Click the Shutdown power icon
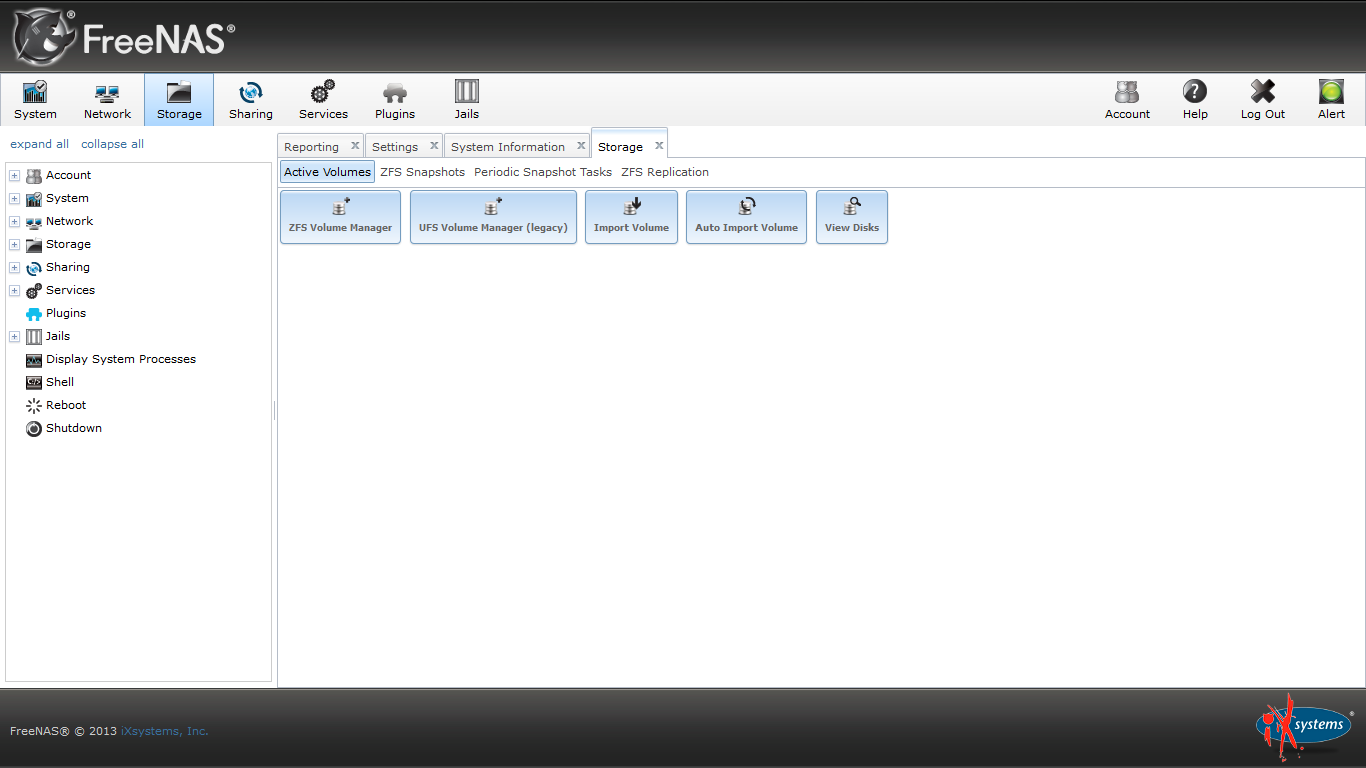 click(x=34, y=429)
